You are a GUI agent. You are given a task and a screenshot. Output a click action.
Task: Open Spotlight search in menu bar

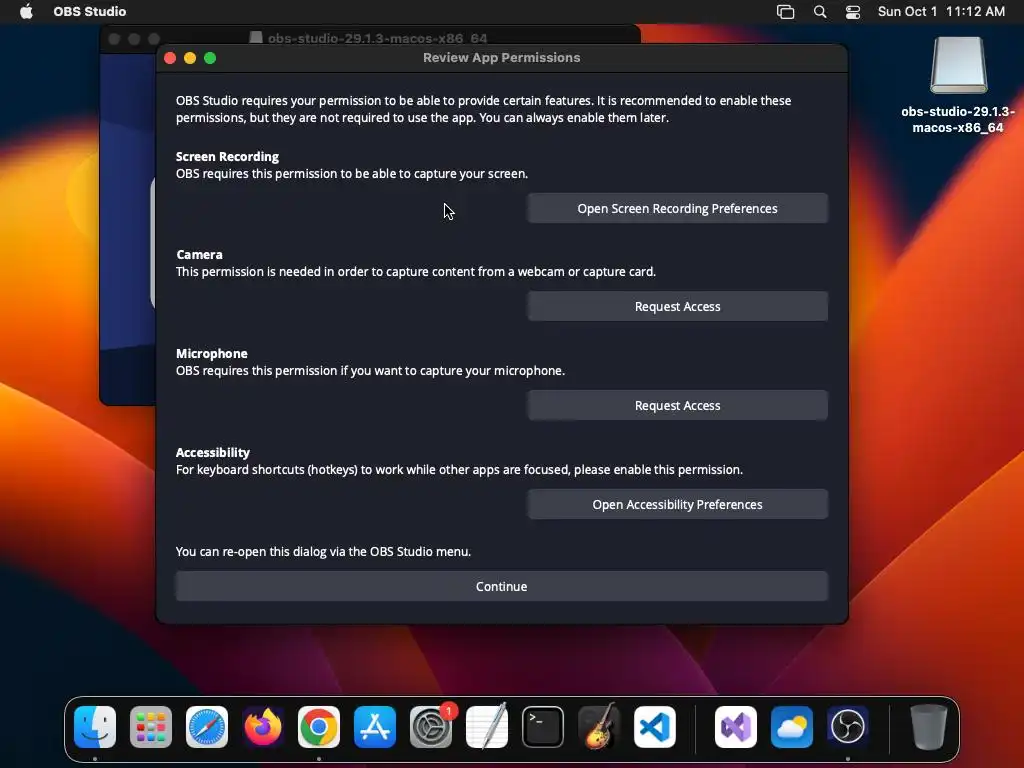point(820,12)
